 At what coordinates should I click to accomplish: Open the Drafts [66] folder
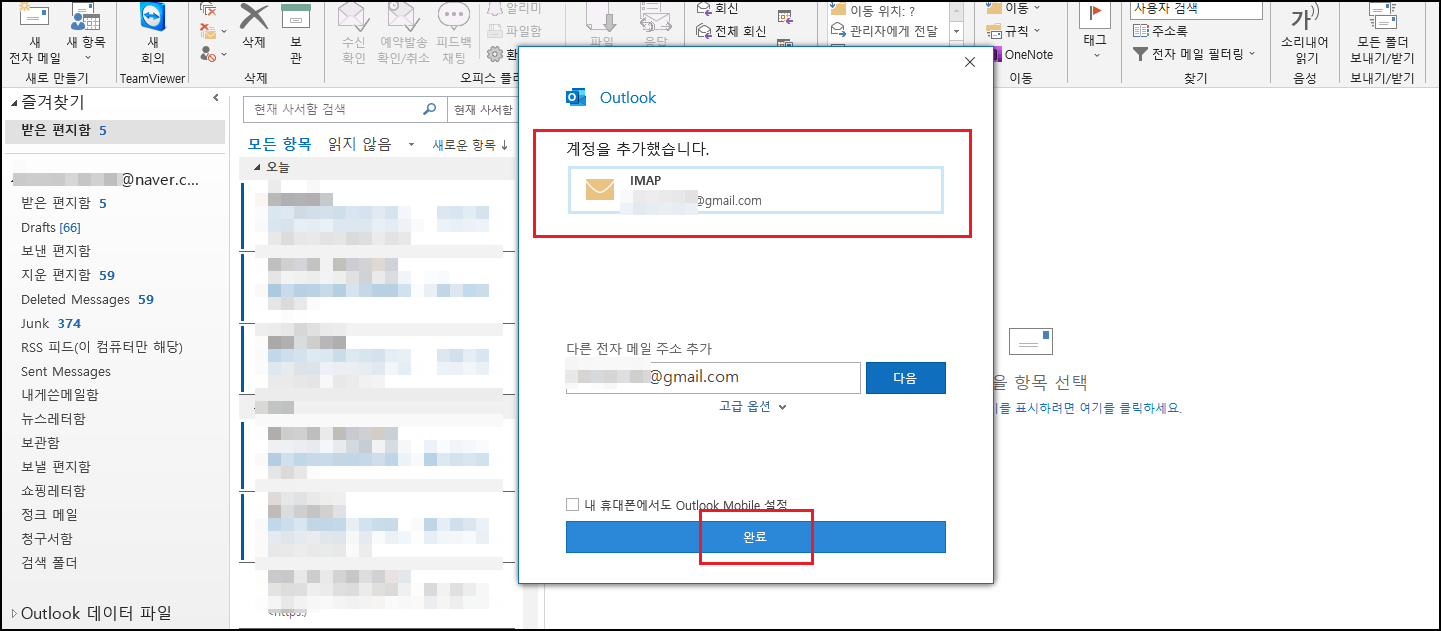51,227
